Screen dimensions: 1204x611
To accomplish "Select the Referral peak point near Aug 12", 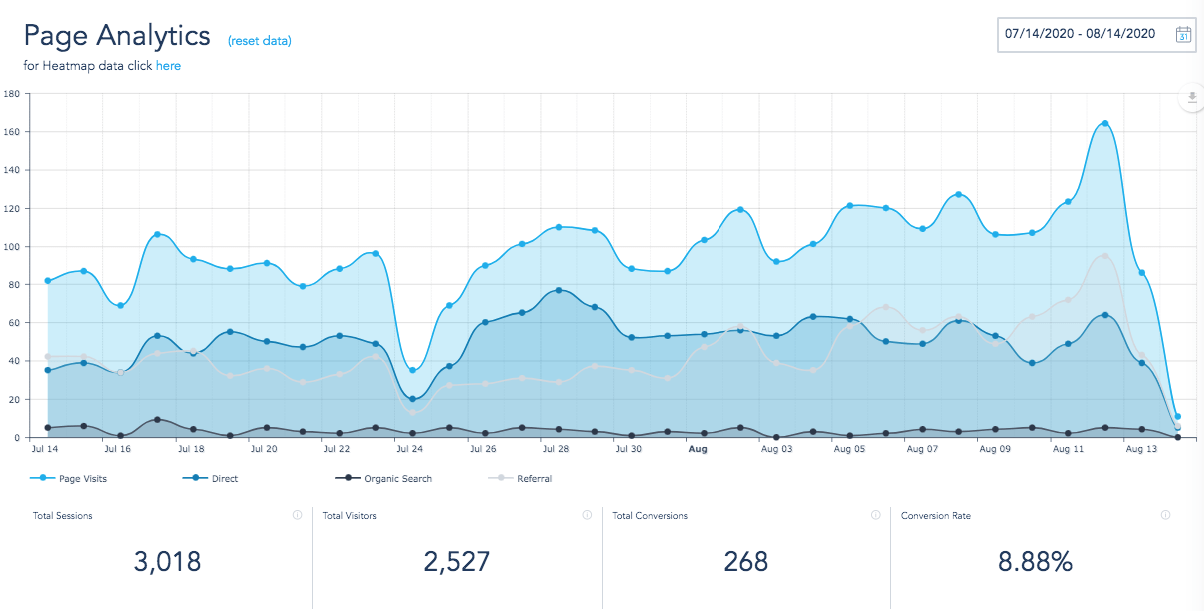I will point(1105,256).
